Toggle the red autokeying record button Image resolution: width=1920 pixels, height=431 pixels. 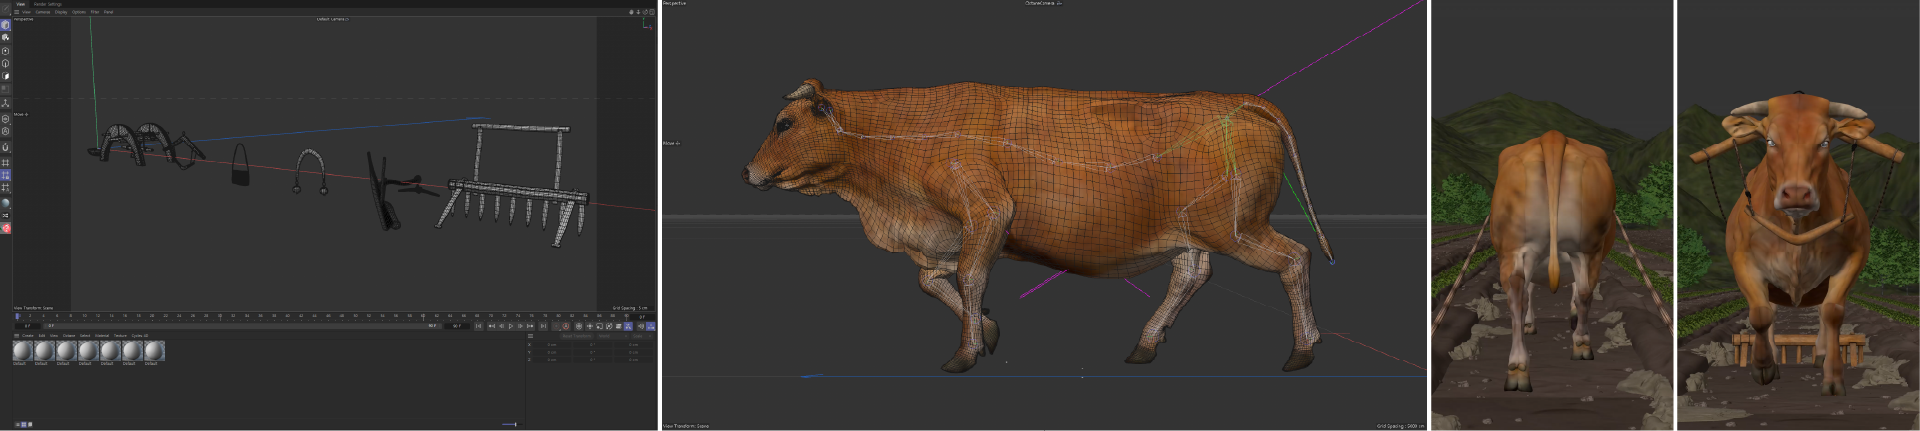[566, 326]
